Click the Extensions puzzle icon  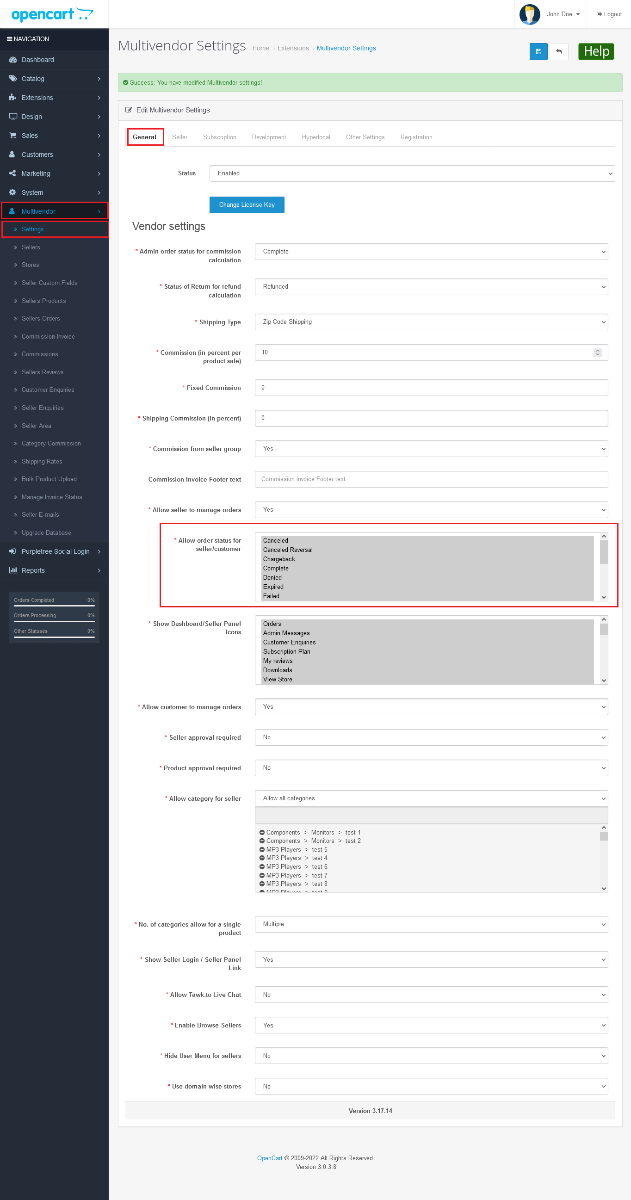click(12, 97)
